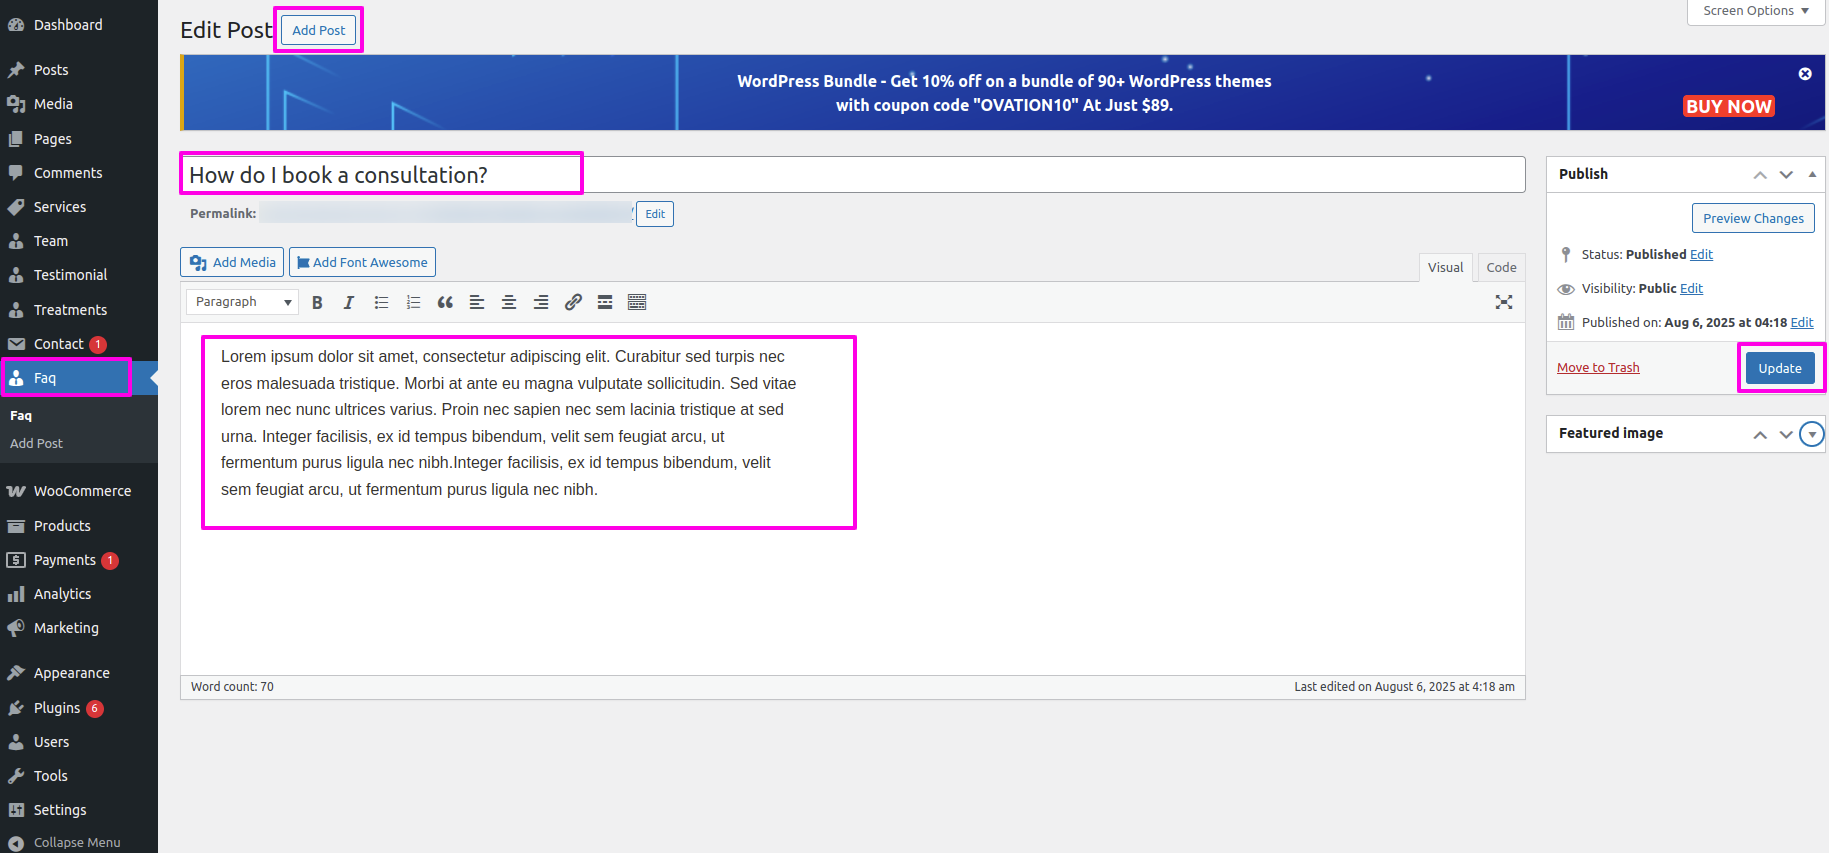Insert or edit a link
The image size is (1829, 853).
click(x=573, y=302)
